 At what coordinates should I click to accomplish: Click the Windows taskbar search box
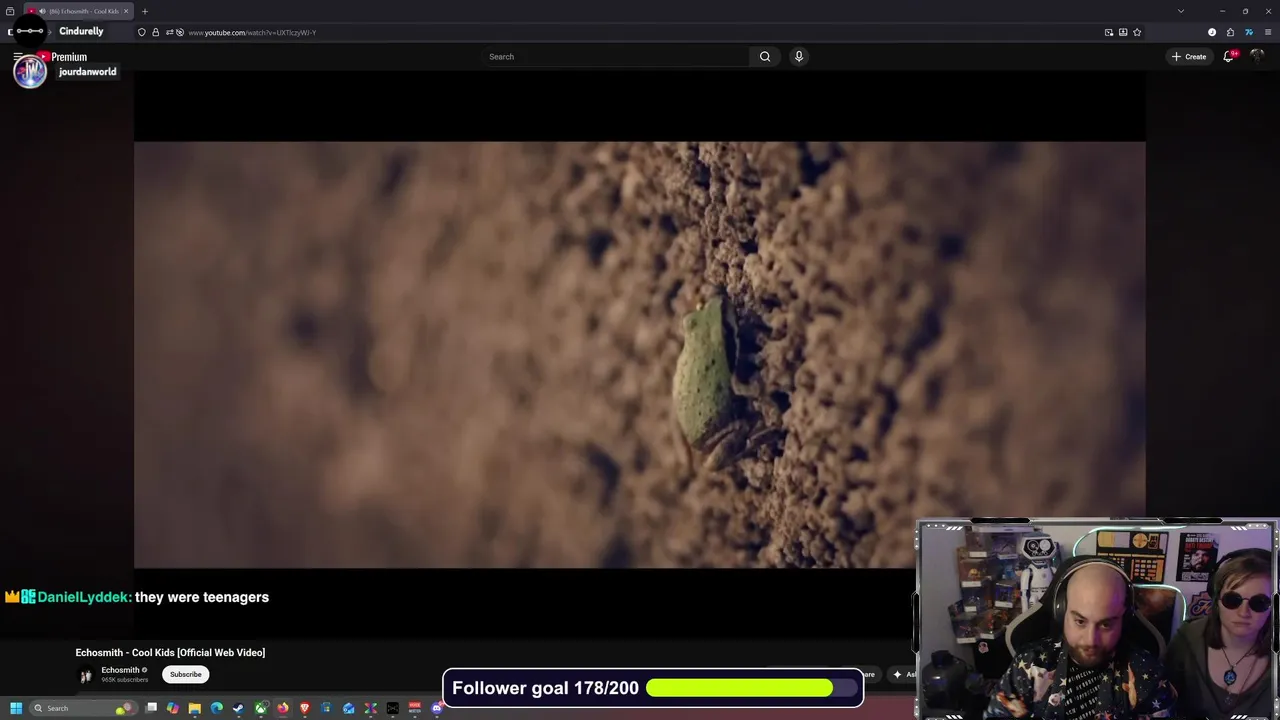83,708
